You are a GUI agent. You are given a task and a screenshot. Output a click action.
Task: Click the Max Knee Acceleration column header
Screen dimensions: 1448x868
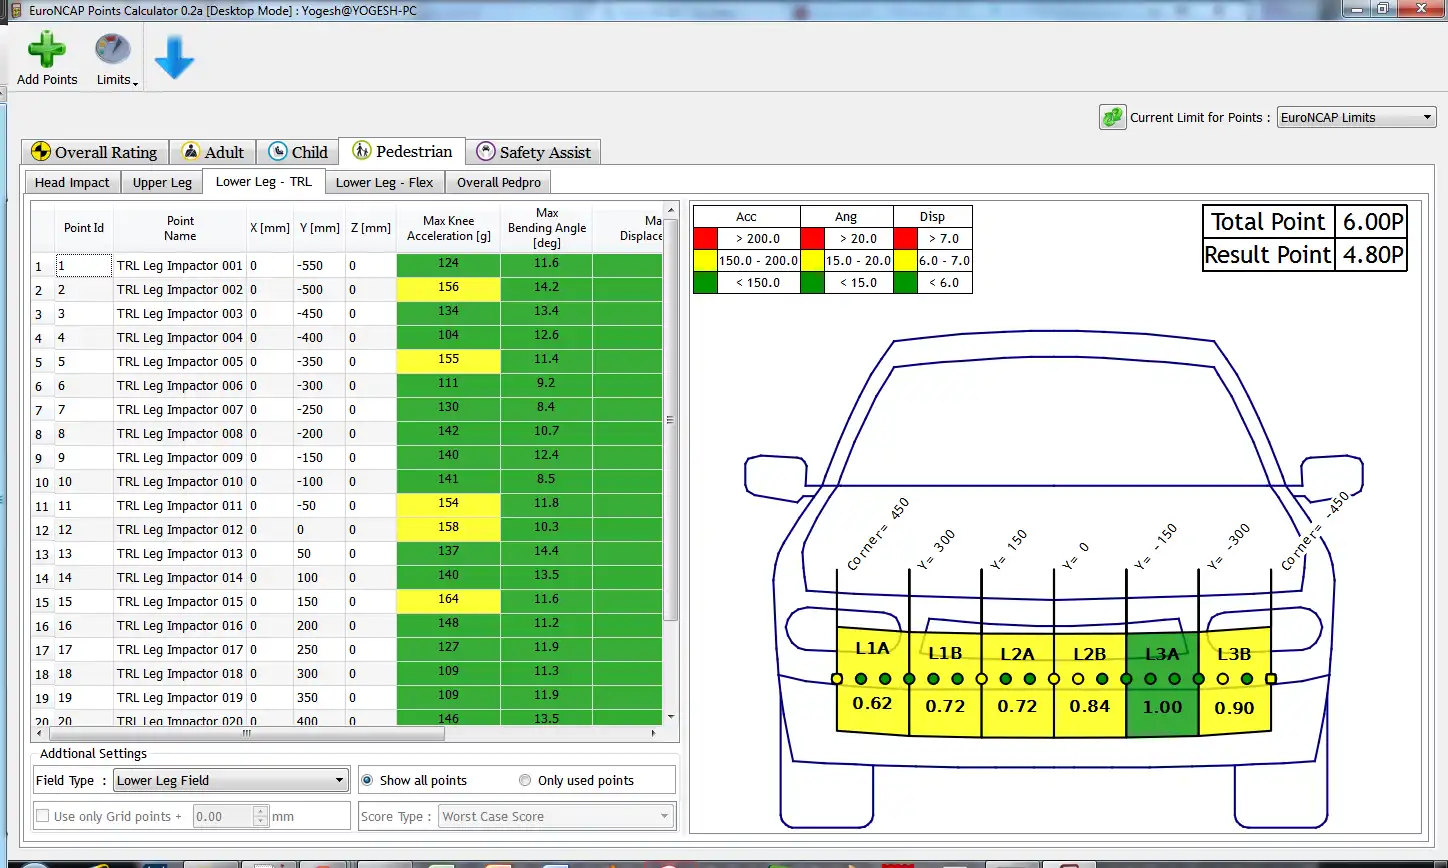pyautogui.click(x=448, y=228)
